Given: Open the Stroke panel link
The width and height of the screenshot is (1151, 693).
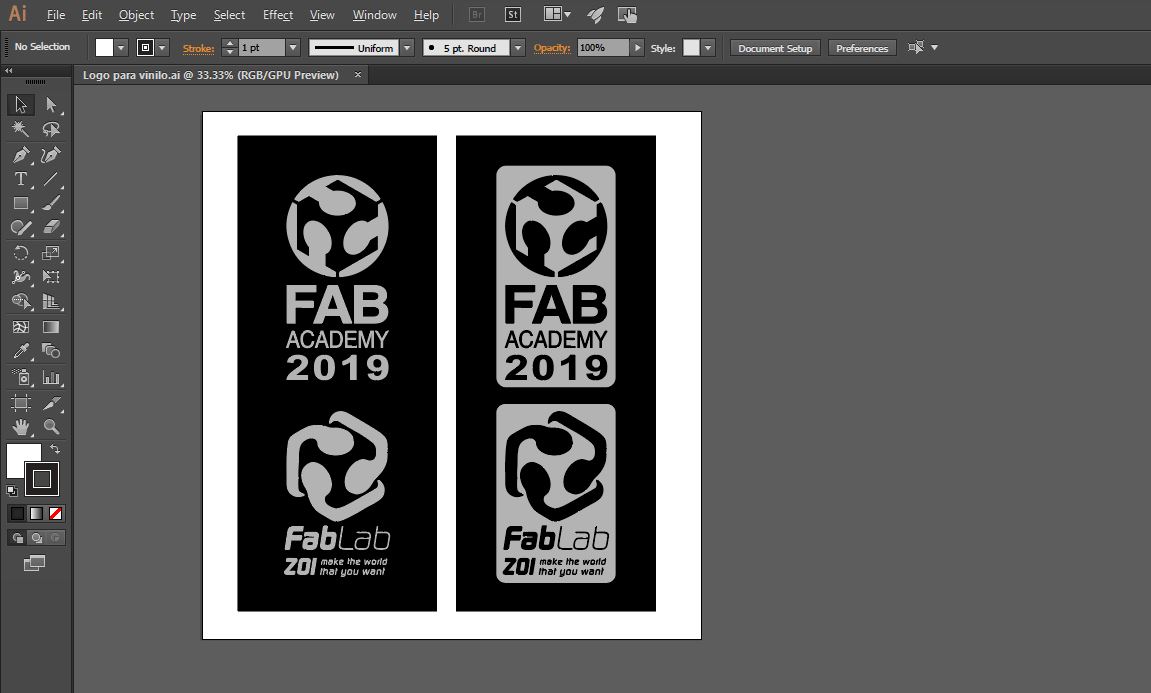Looking at the screenshot, I should click(198, 48).
